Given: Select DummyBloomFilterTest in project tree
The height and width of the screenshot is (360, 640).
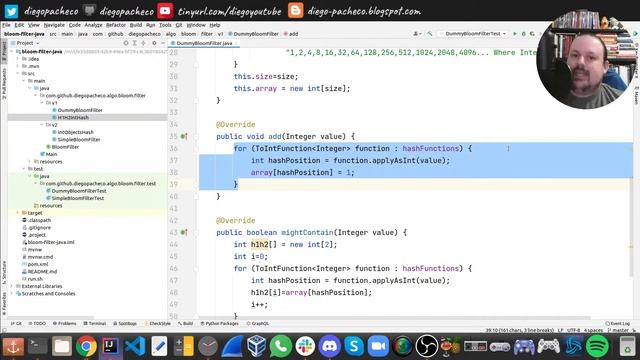Looking at the screenshot, I should coord(78,191).
